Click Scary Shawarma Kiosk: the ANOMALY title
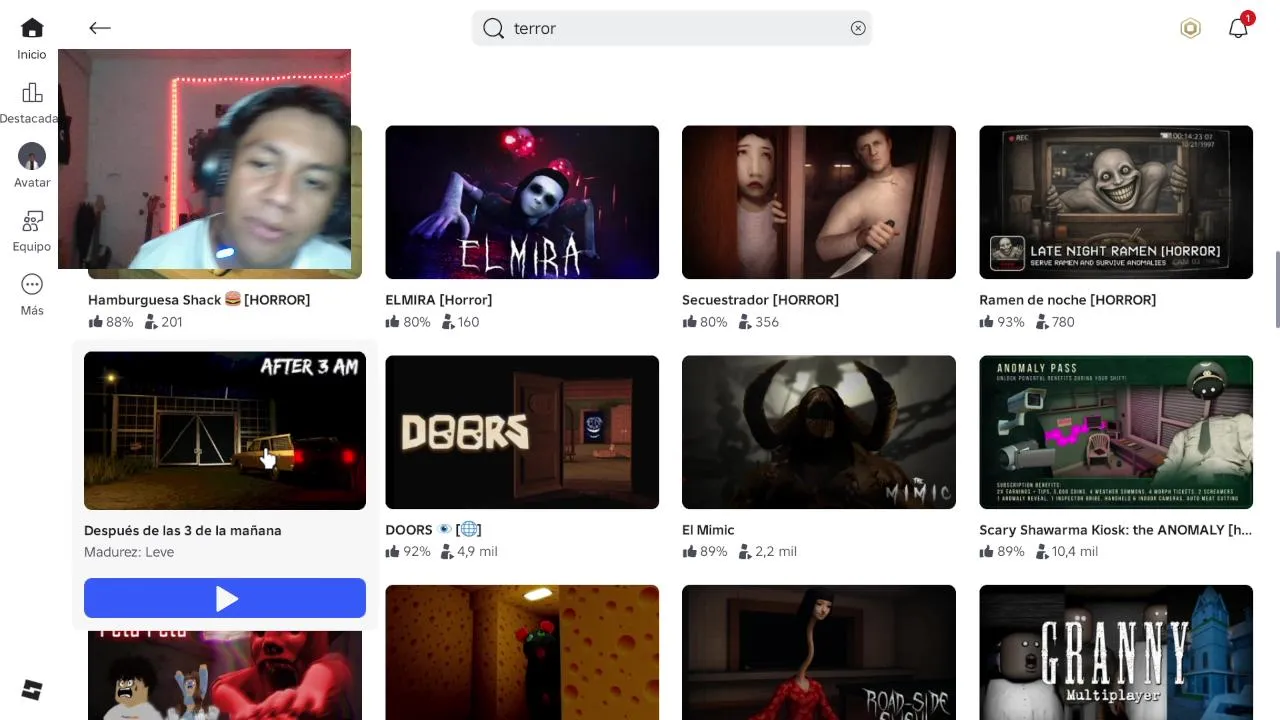This screenshot has height=720, width=1280. [1115, 530]
